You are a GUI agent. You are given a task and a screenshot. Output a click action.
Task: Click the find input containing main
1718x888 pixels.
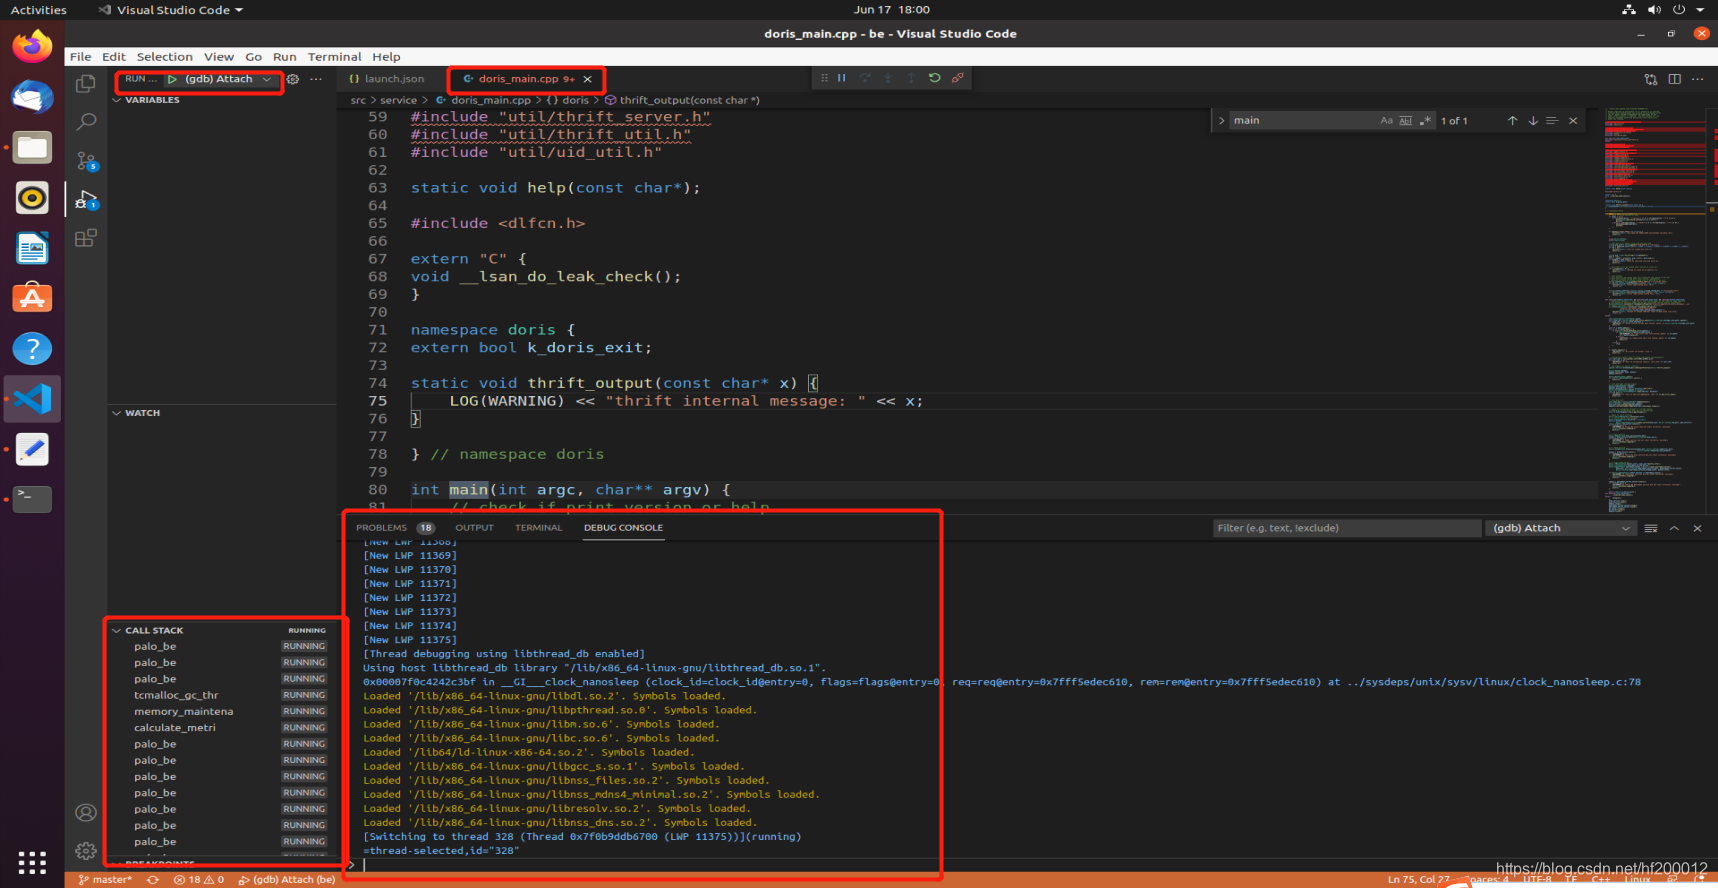(x=1303, y=120)
